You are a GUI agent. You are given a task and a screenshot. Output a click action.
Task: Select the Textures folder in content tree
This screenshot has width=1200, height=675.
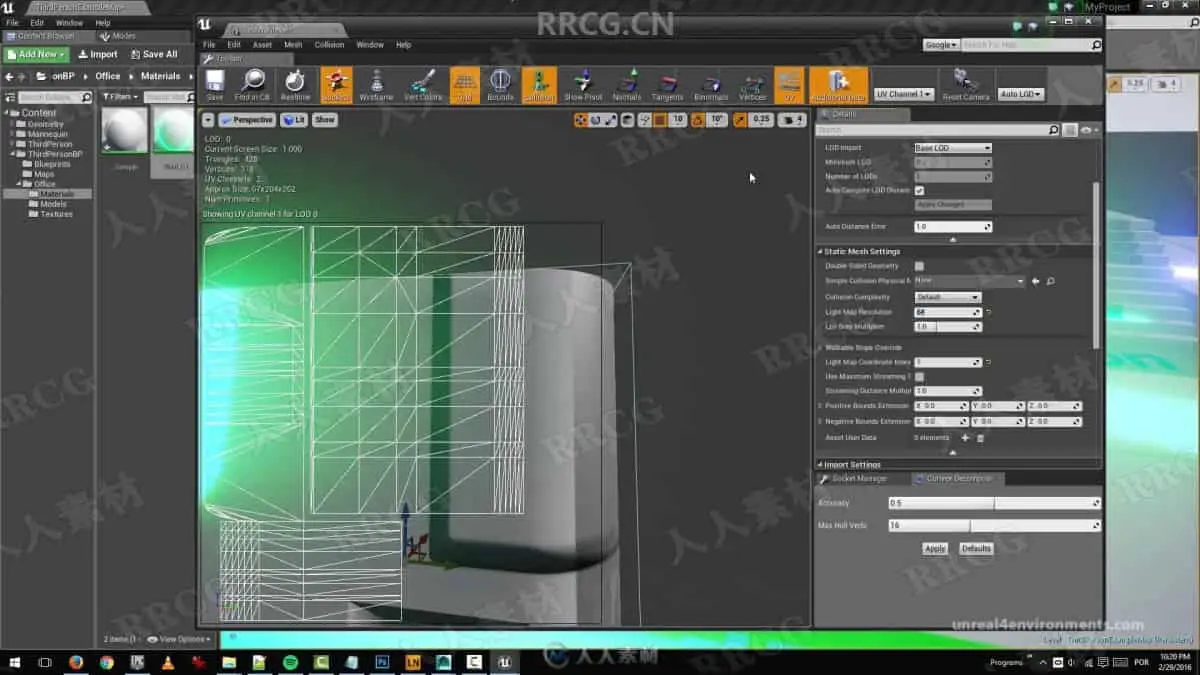tap(56, 214)
